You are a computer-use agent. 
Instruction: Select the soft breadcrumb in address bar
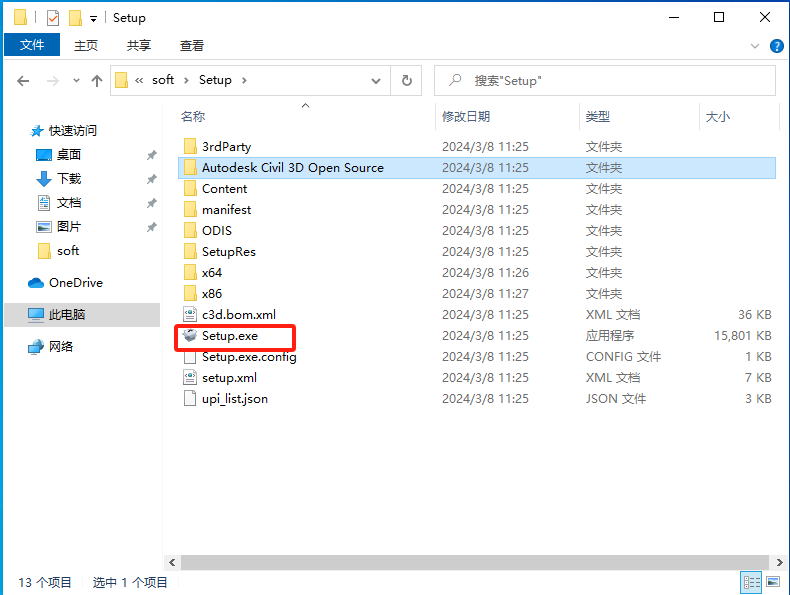click(163, 80)
